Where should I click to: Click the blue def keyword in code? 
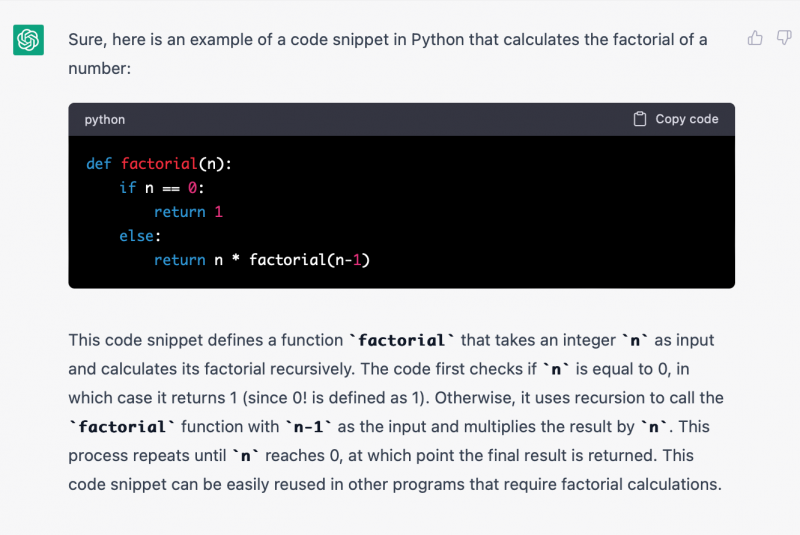click(99, 164)
